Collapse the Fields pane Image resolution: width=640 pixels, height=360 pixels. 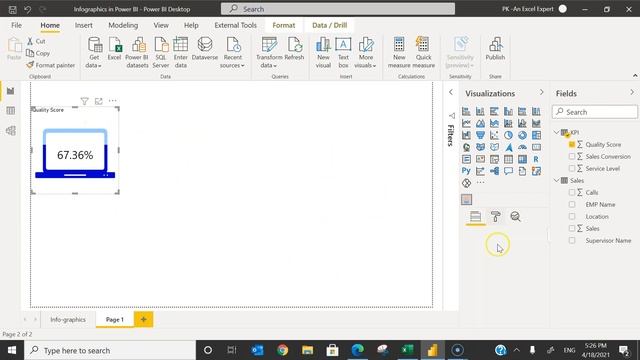pos(632,93)
